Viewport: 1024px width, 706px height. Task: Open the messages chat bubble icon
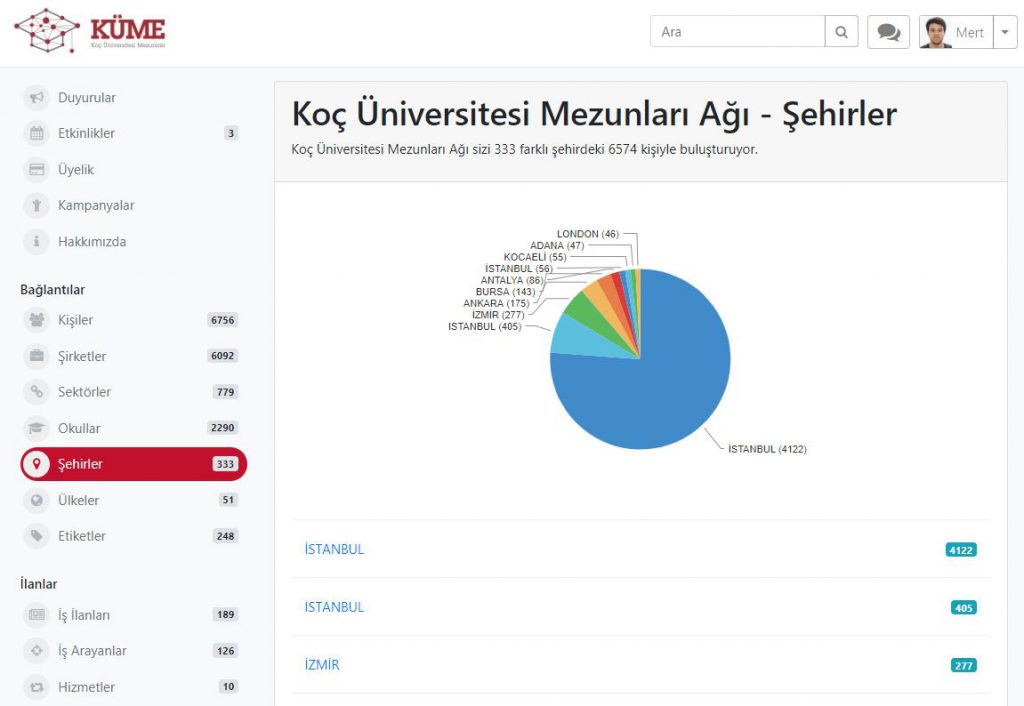point(888,31)
